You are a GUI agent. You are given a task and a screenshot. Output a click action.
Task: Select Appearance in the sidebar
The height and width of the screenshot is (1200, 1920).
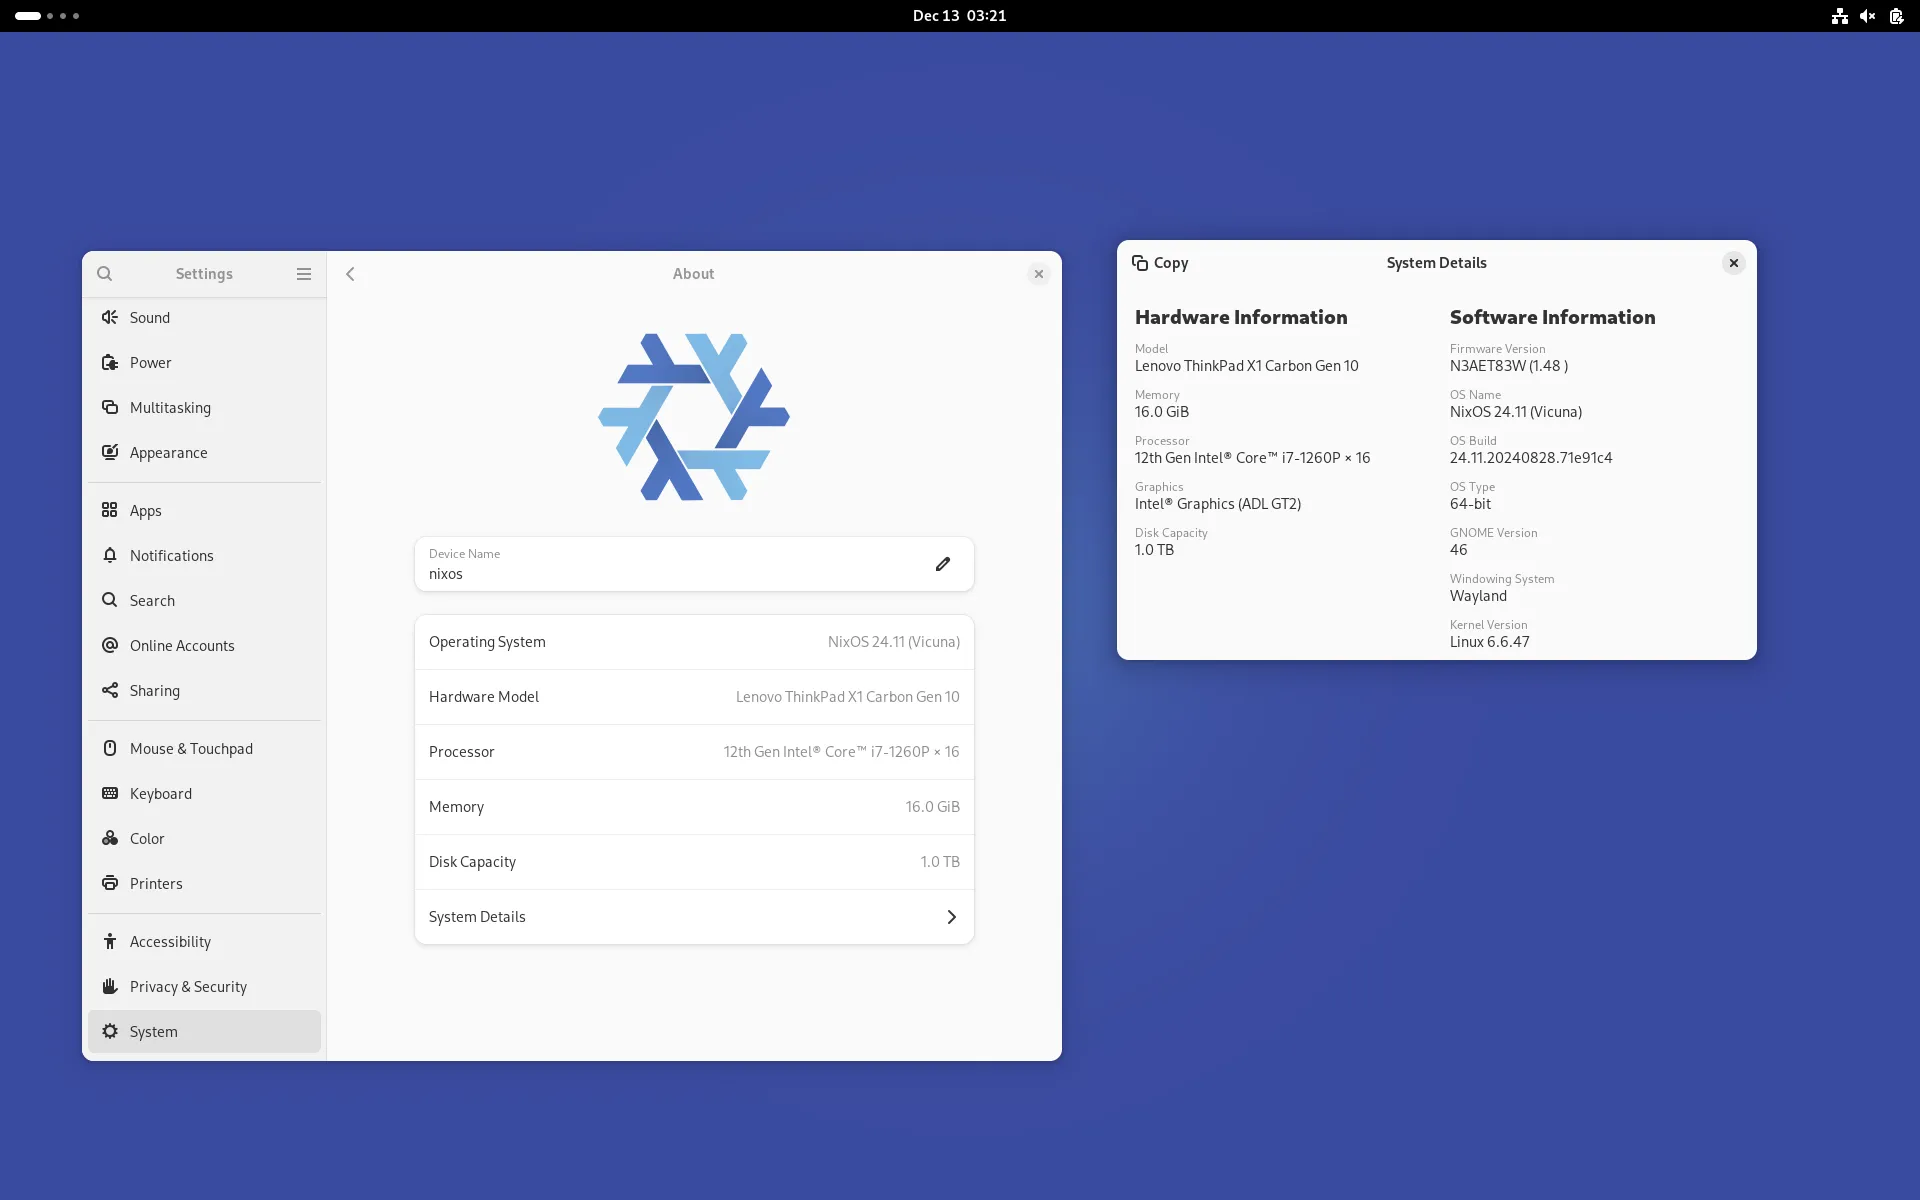tap(204, 452)
